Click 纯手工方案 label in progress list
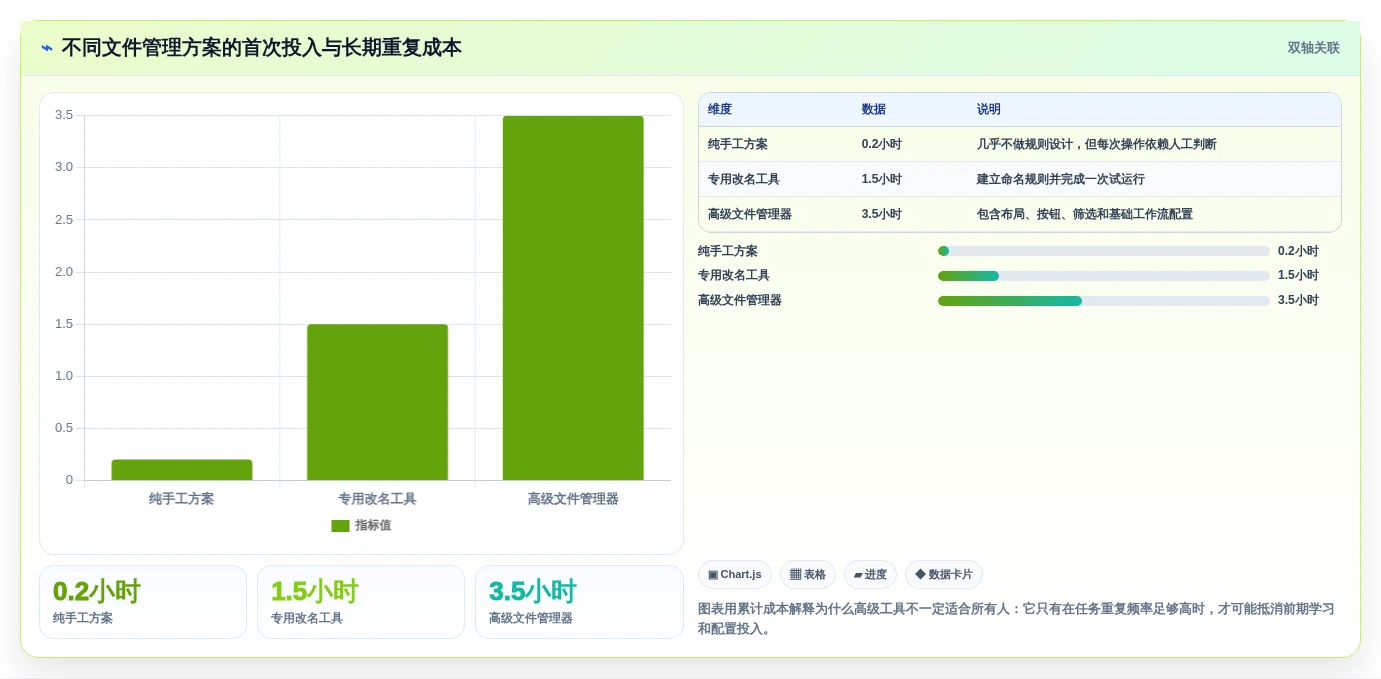1381x679 pixels. 728,251
